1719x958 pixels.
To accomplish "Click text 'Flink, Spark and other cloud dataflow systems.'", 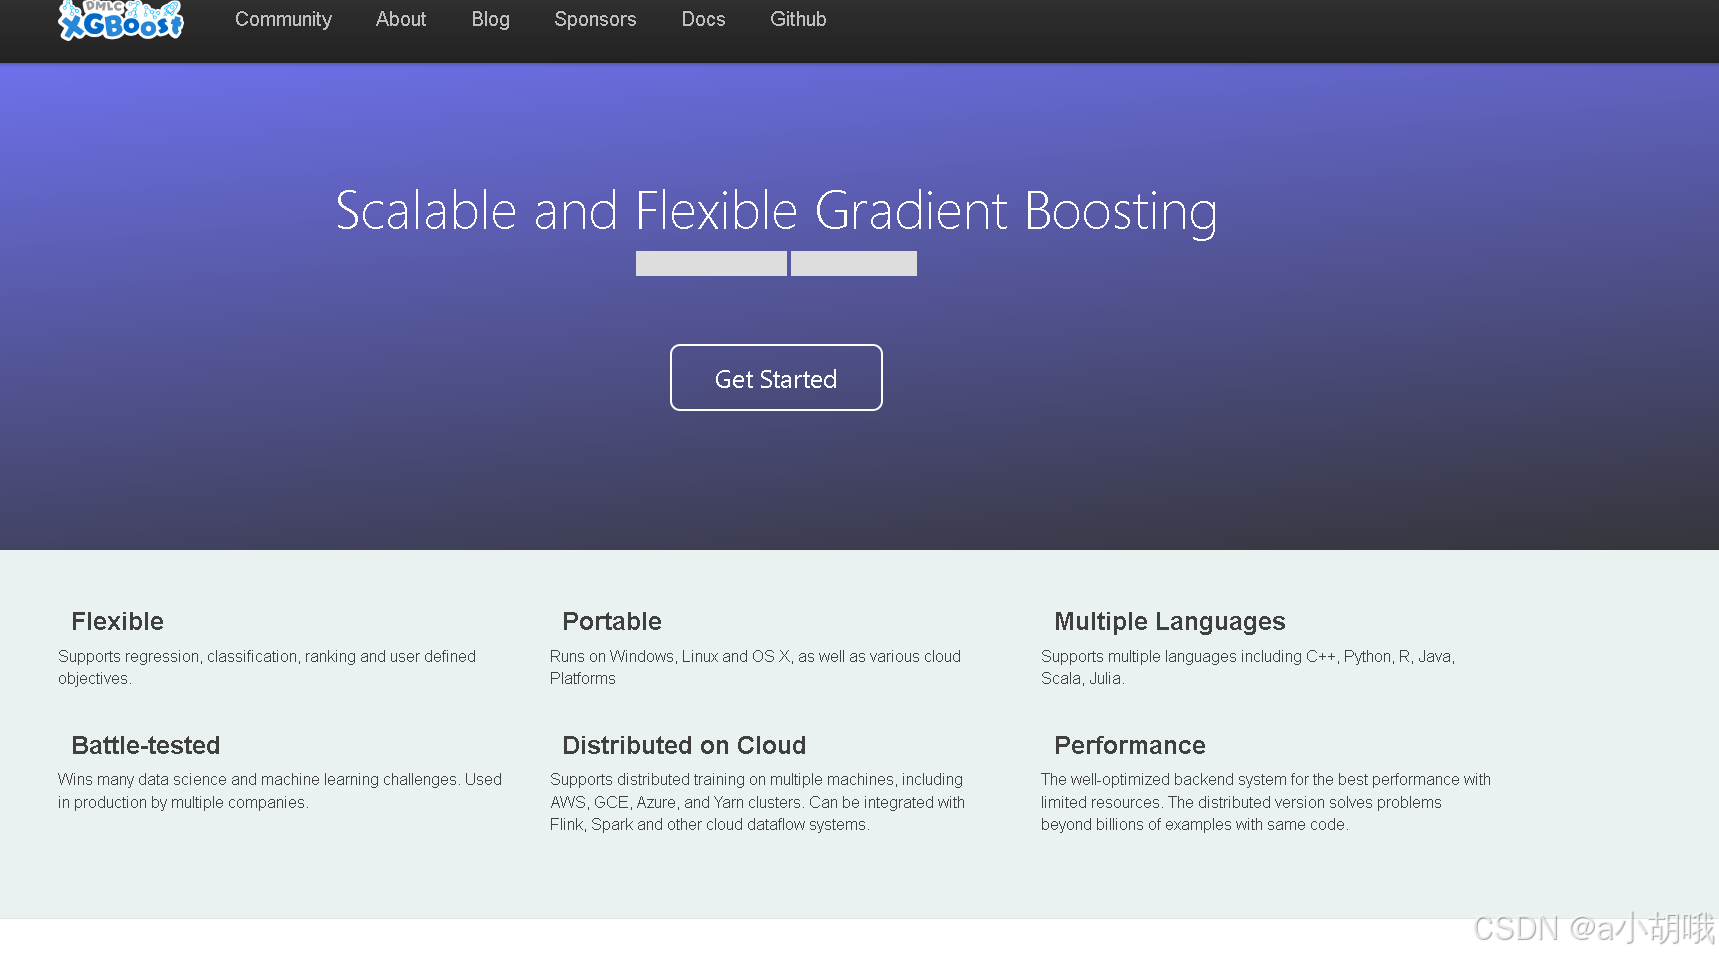I will point(710,825).
